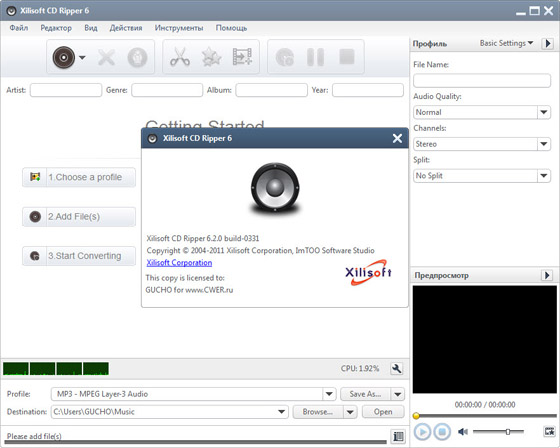
Task: Click the Album input field
Action: pos(271,90)
